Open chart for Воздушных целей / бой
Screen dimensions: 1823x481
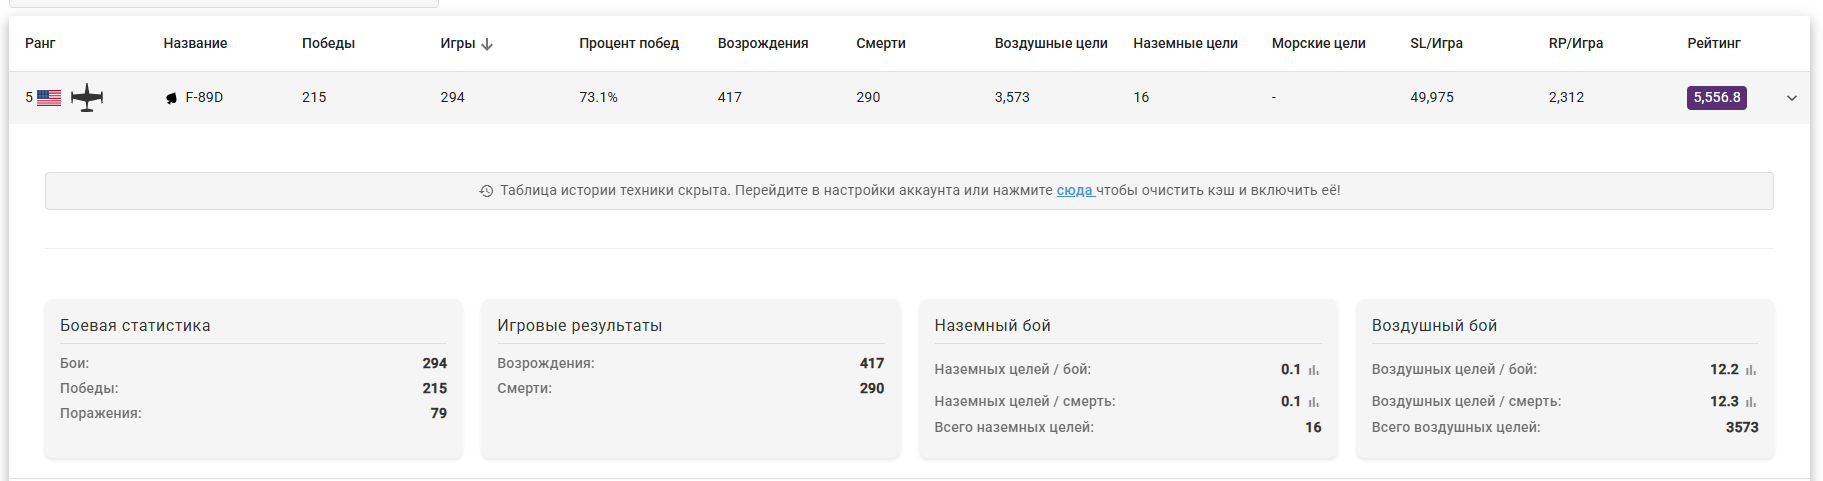(x=1751, y=370)
